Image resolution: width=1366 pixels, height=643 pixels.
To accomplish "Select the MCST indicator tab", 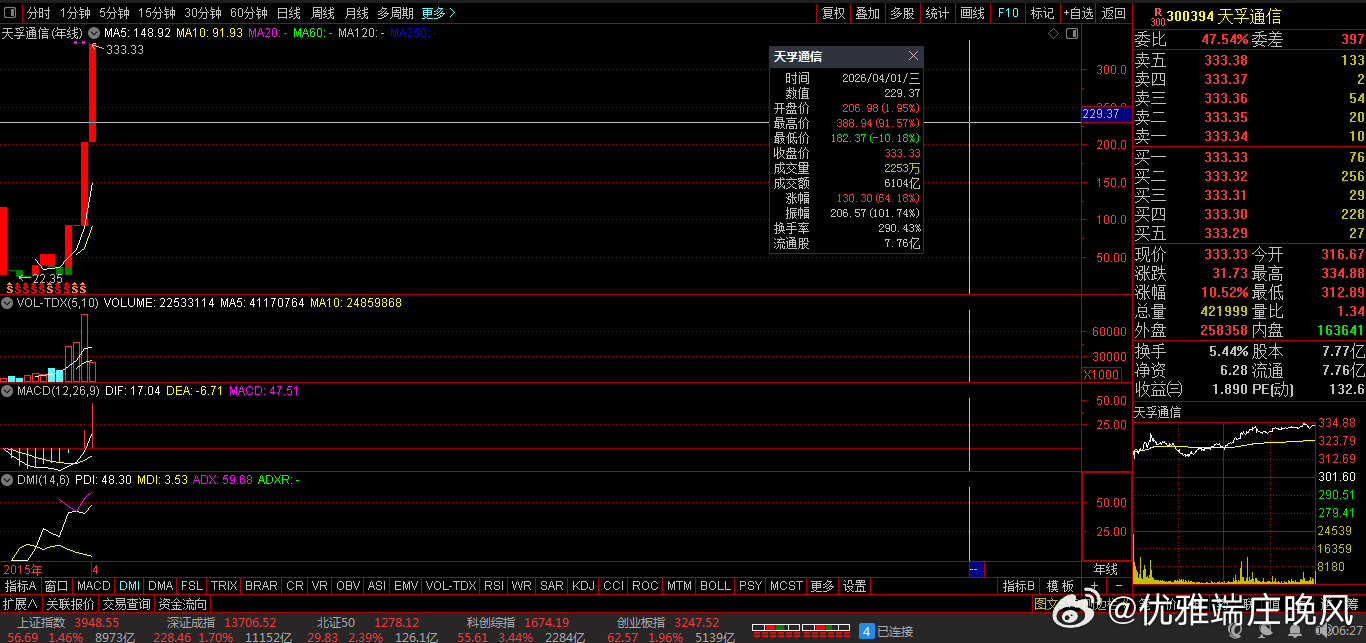I will (786, 586).
